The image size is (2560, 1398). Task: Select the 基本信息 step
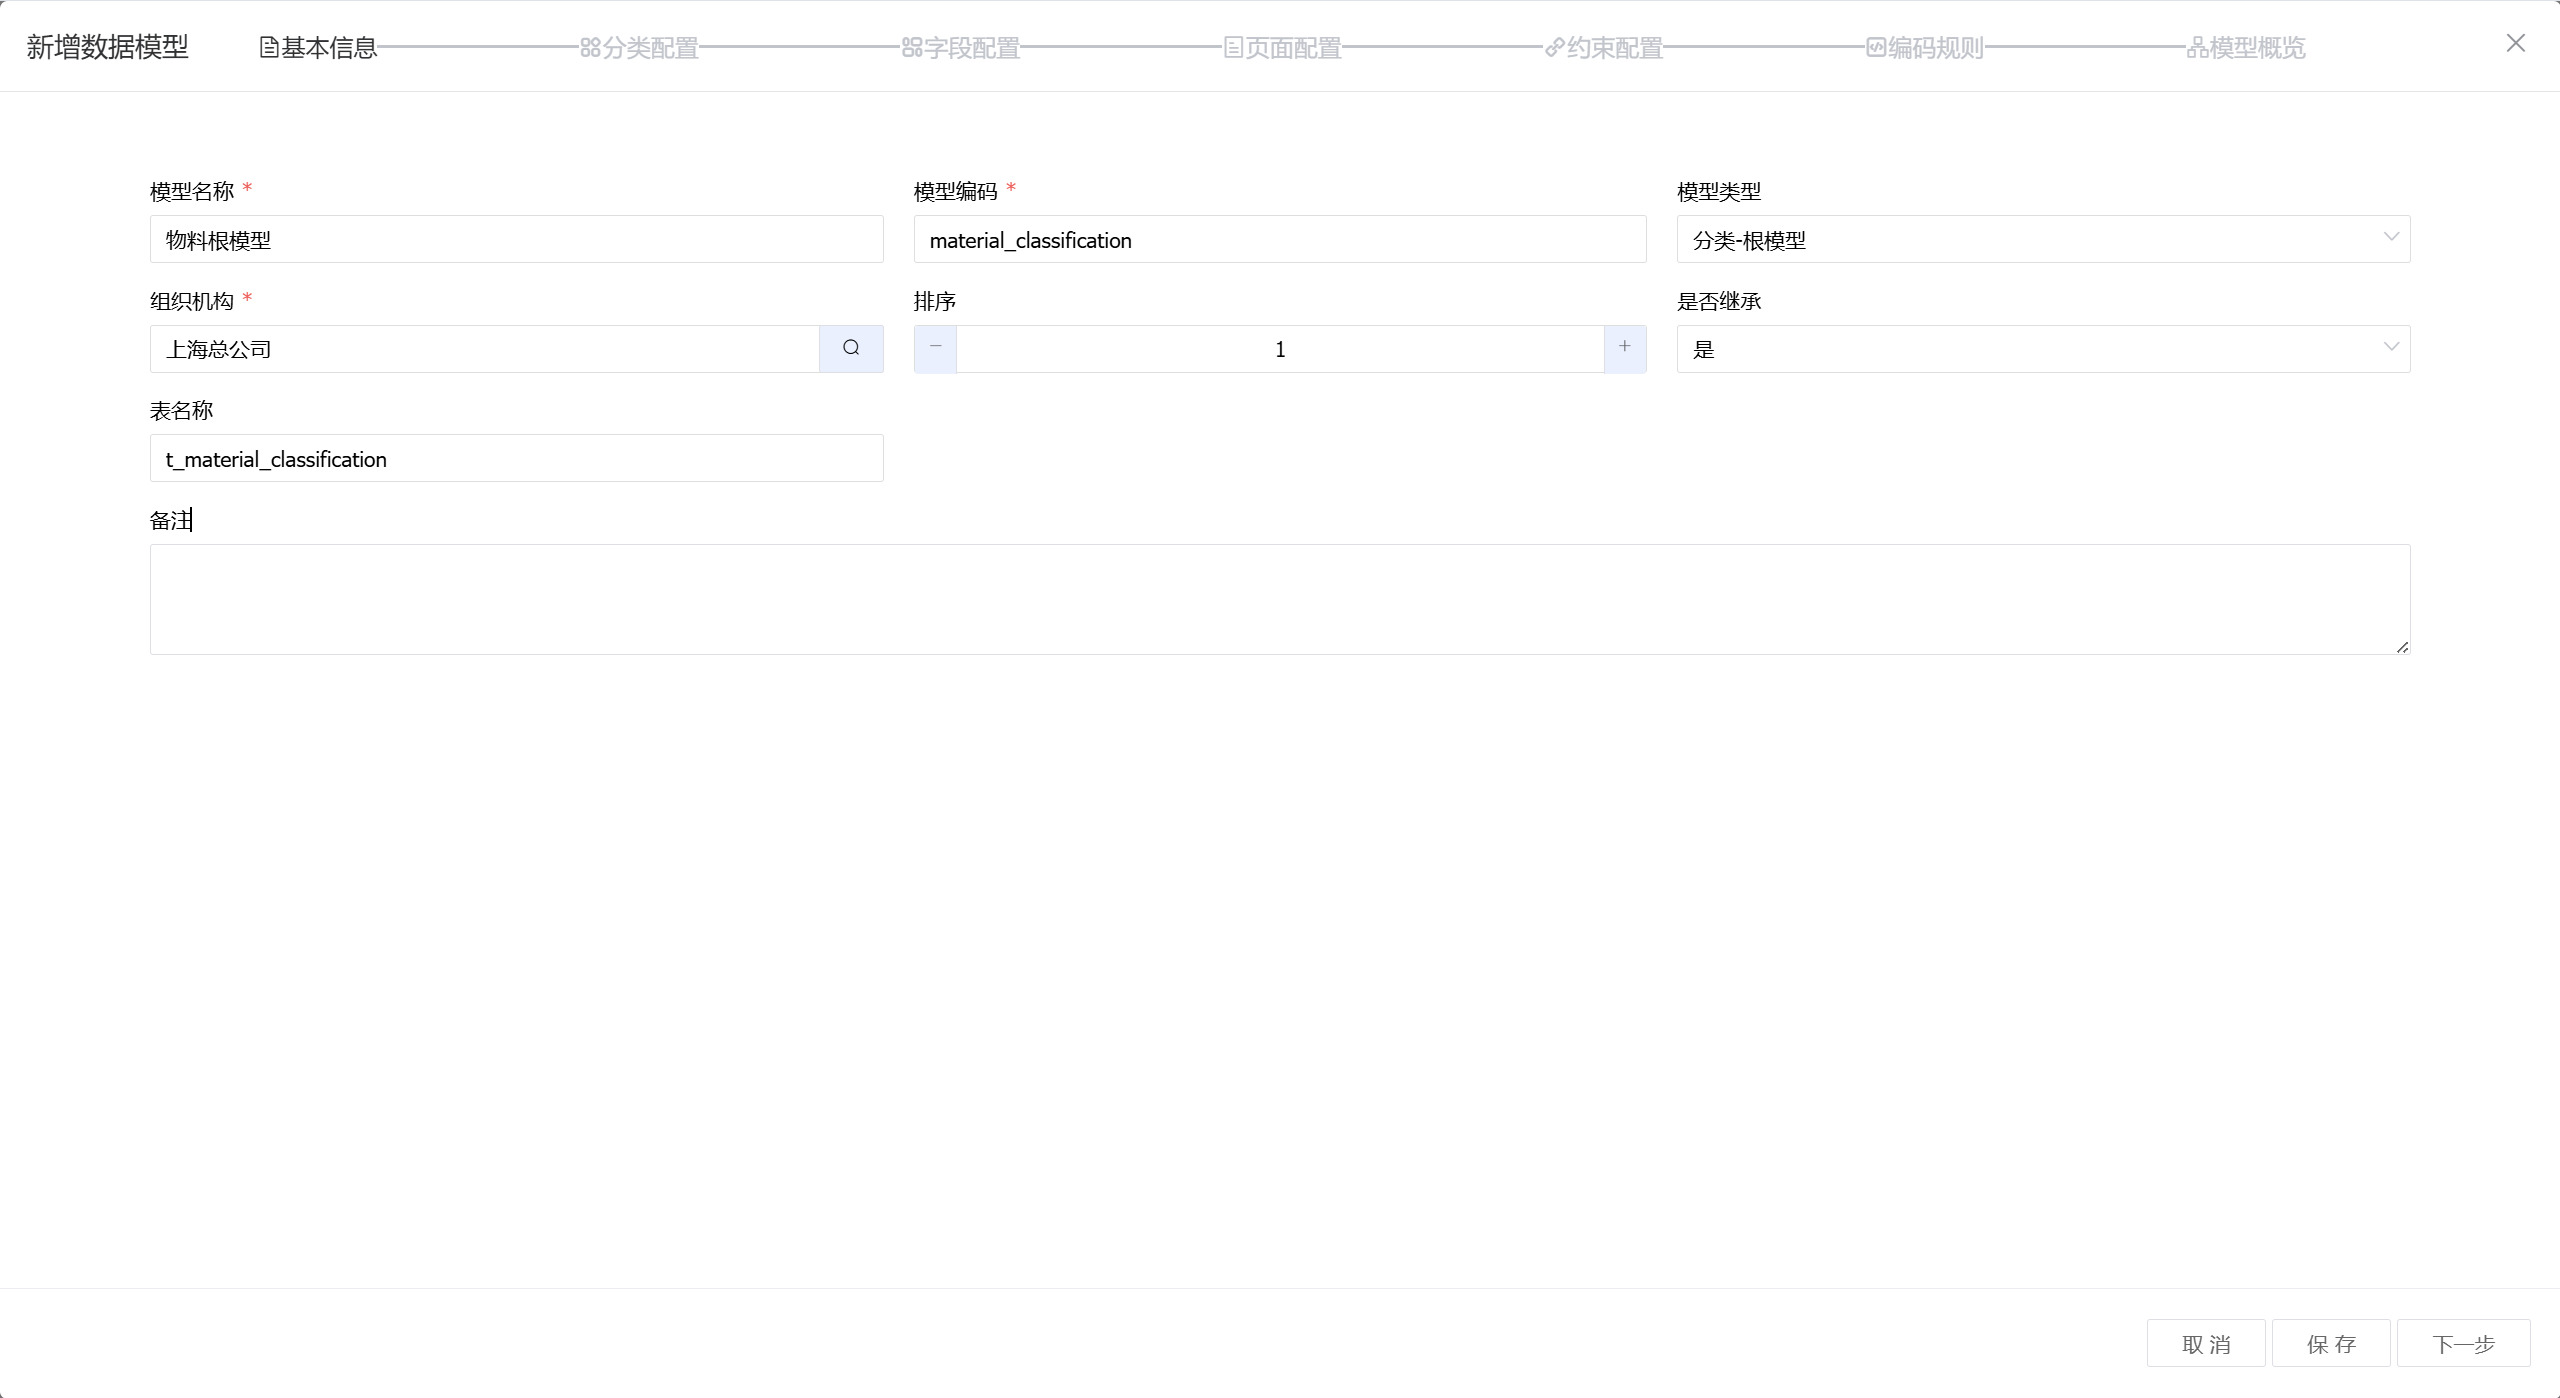[x=319, y=47]
